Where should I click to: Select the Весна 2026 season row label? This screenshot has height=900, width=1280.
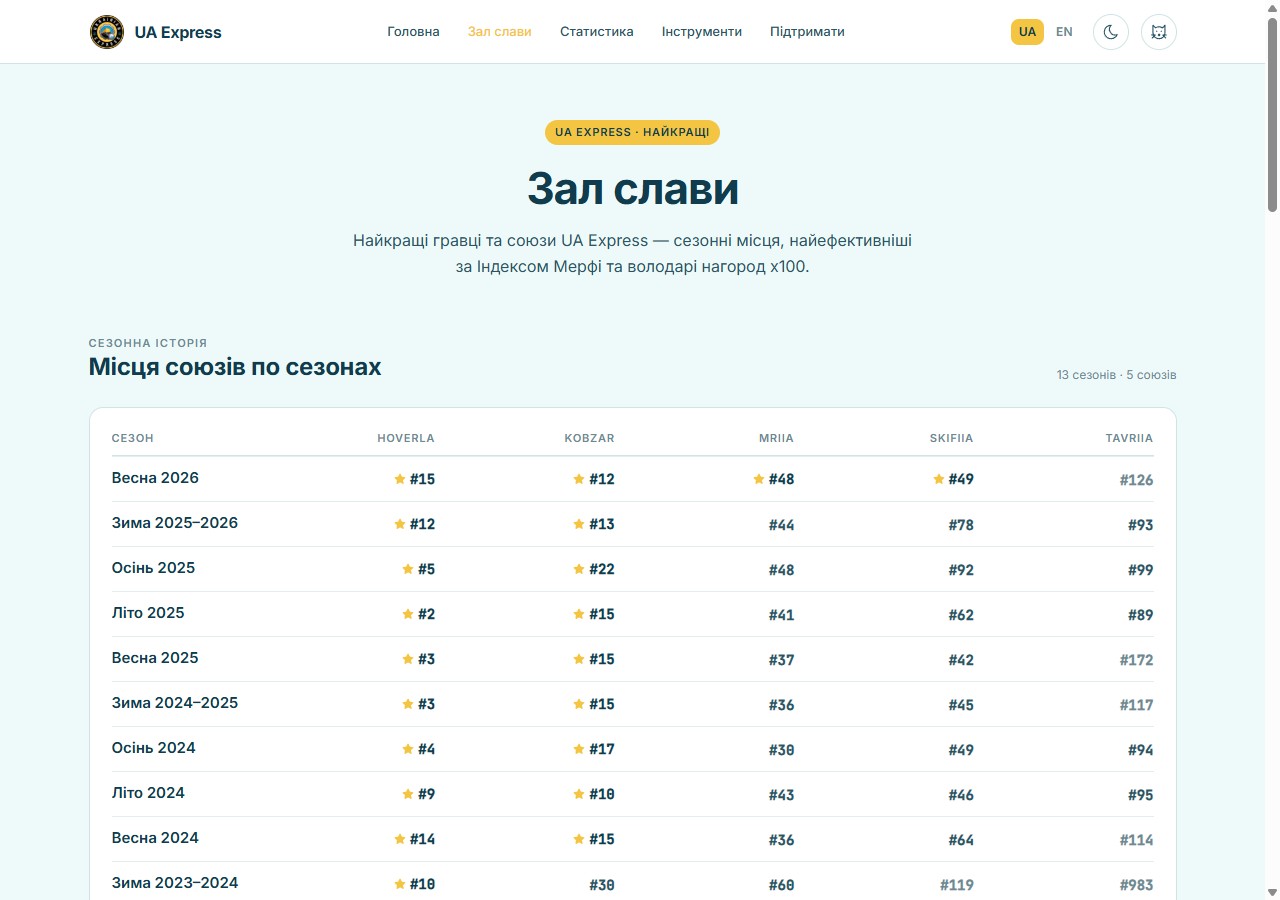tap(155, 478)
